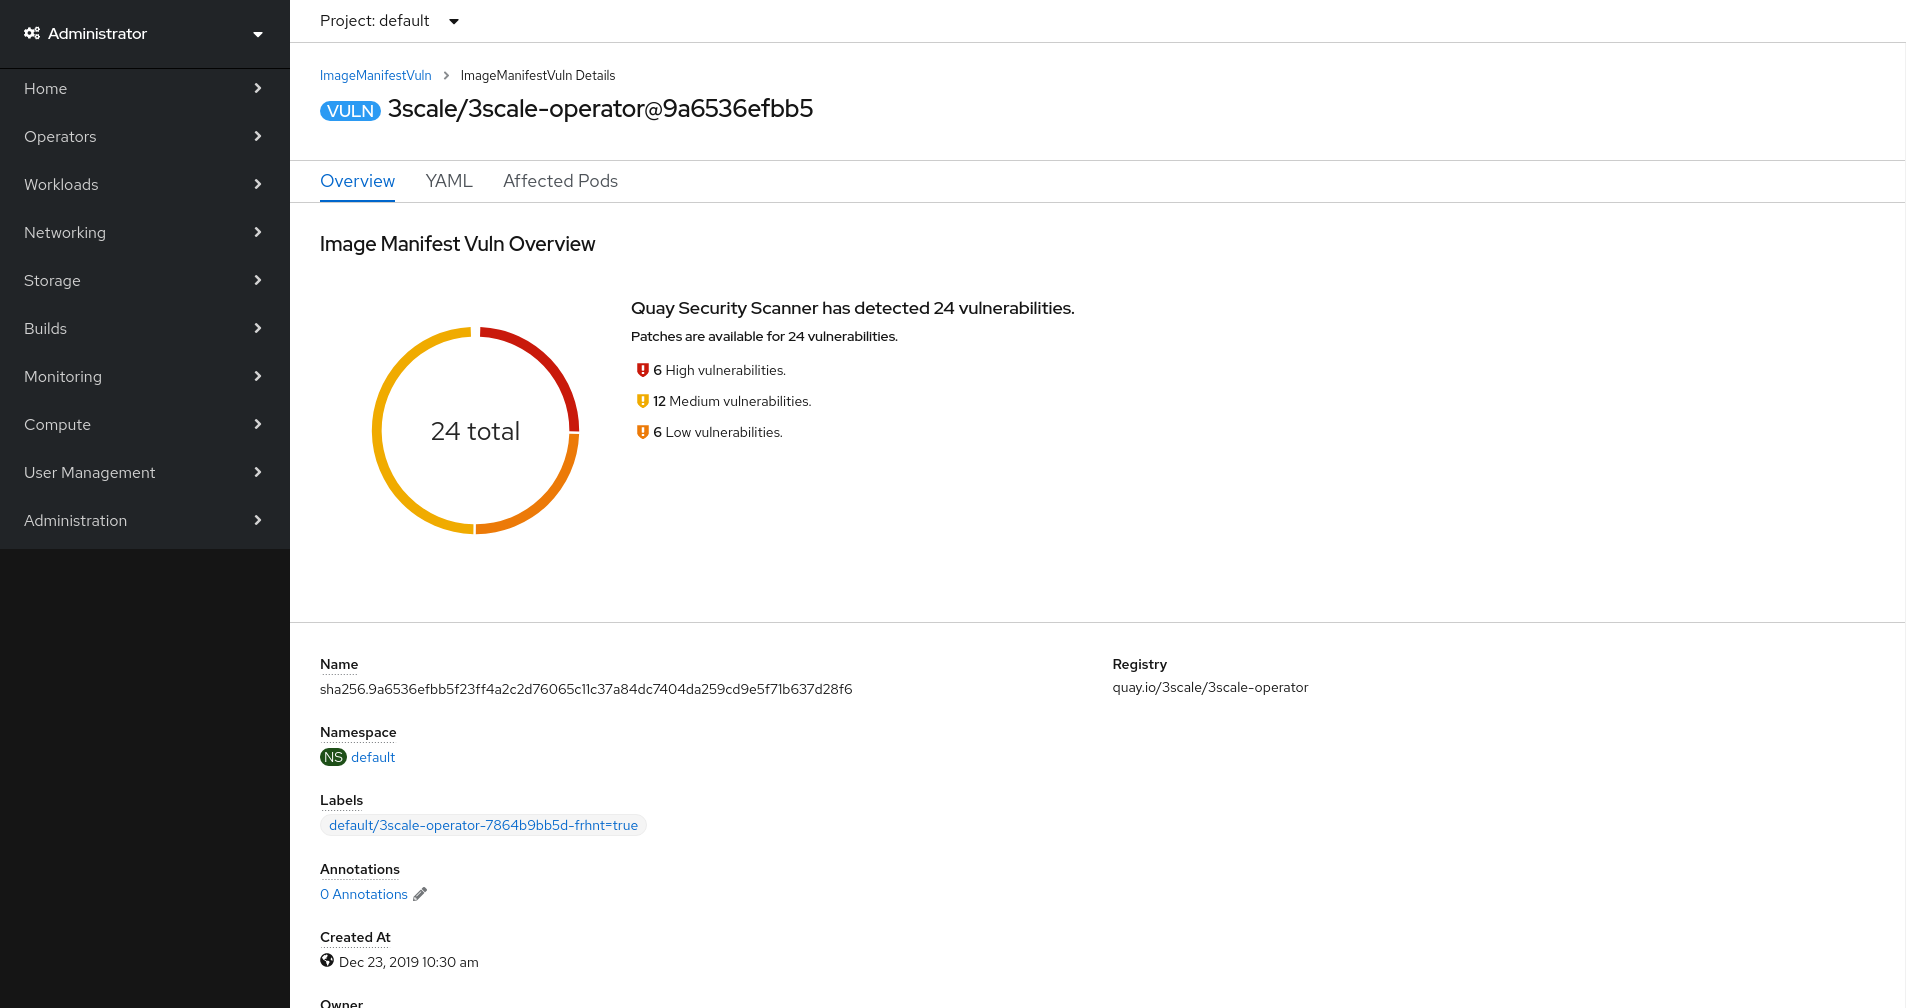The width and height of the screenshot is (1906, 1008).
Task: Click the page title 3scale/3scale-operator@9a6536efbb5
Action: tap(600, 109)
